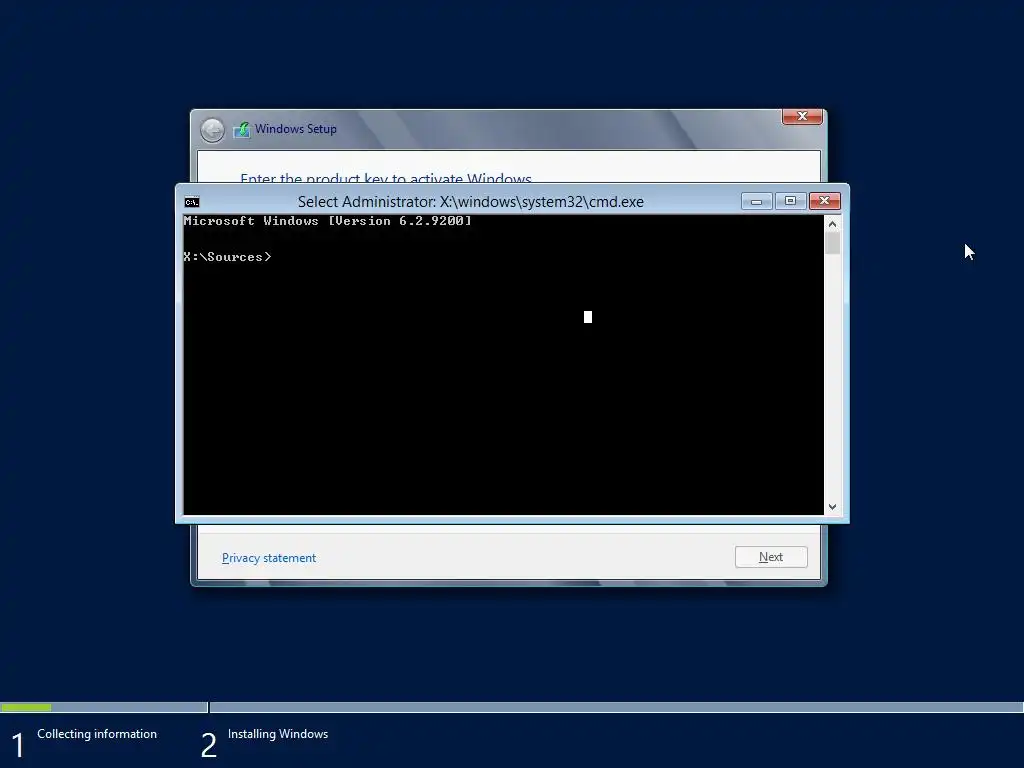Click the 'Enter the product key' heading

pos(385,178)
